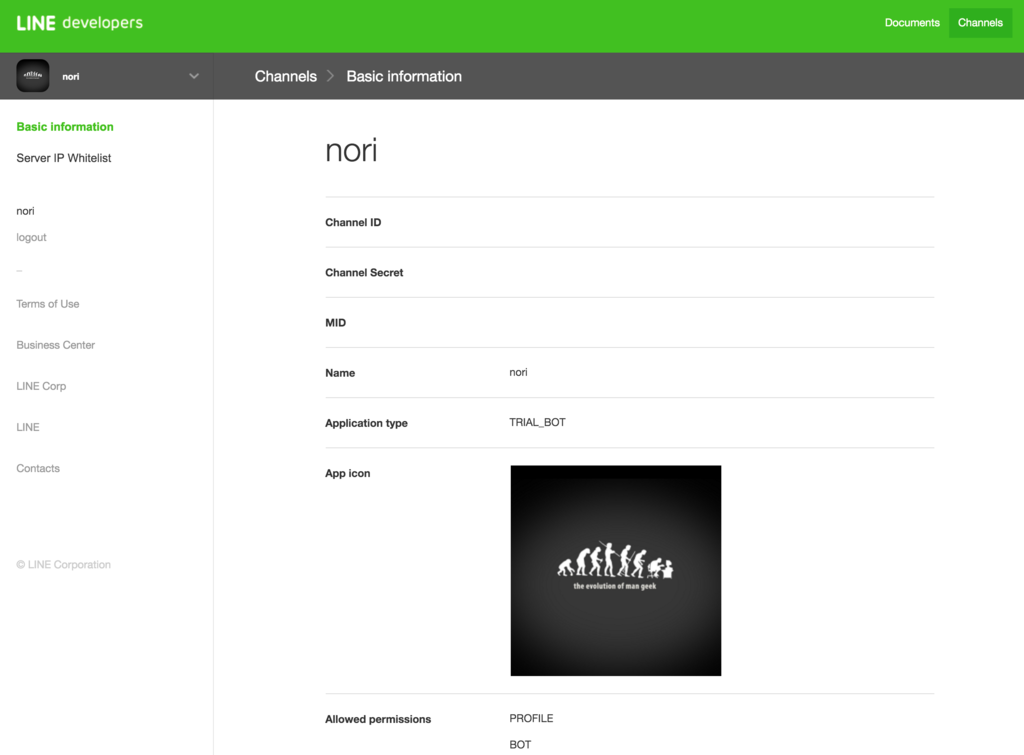The height and width of the screenshot is (755, 1024).
Task: Open the Documents link in header
Action: click(x=912, y=23)
